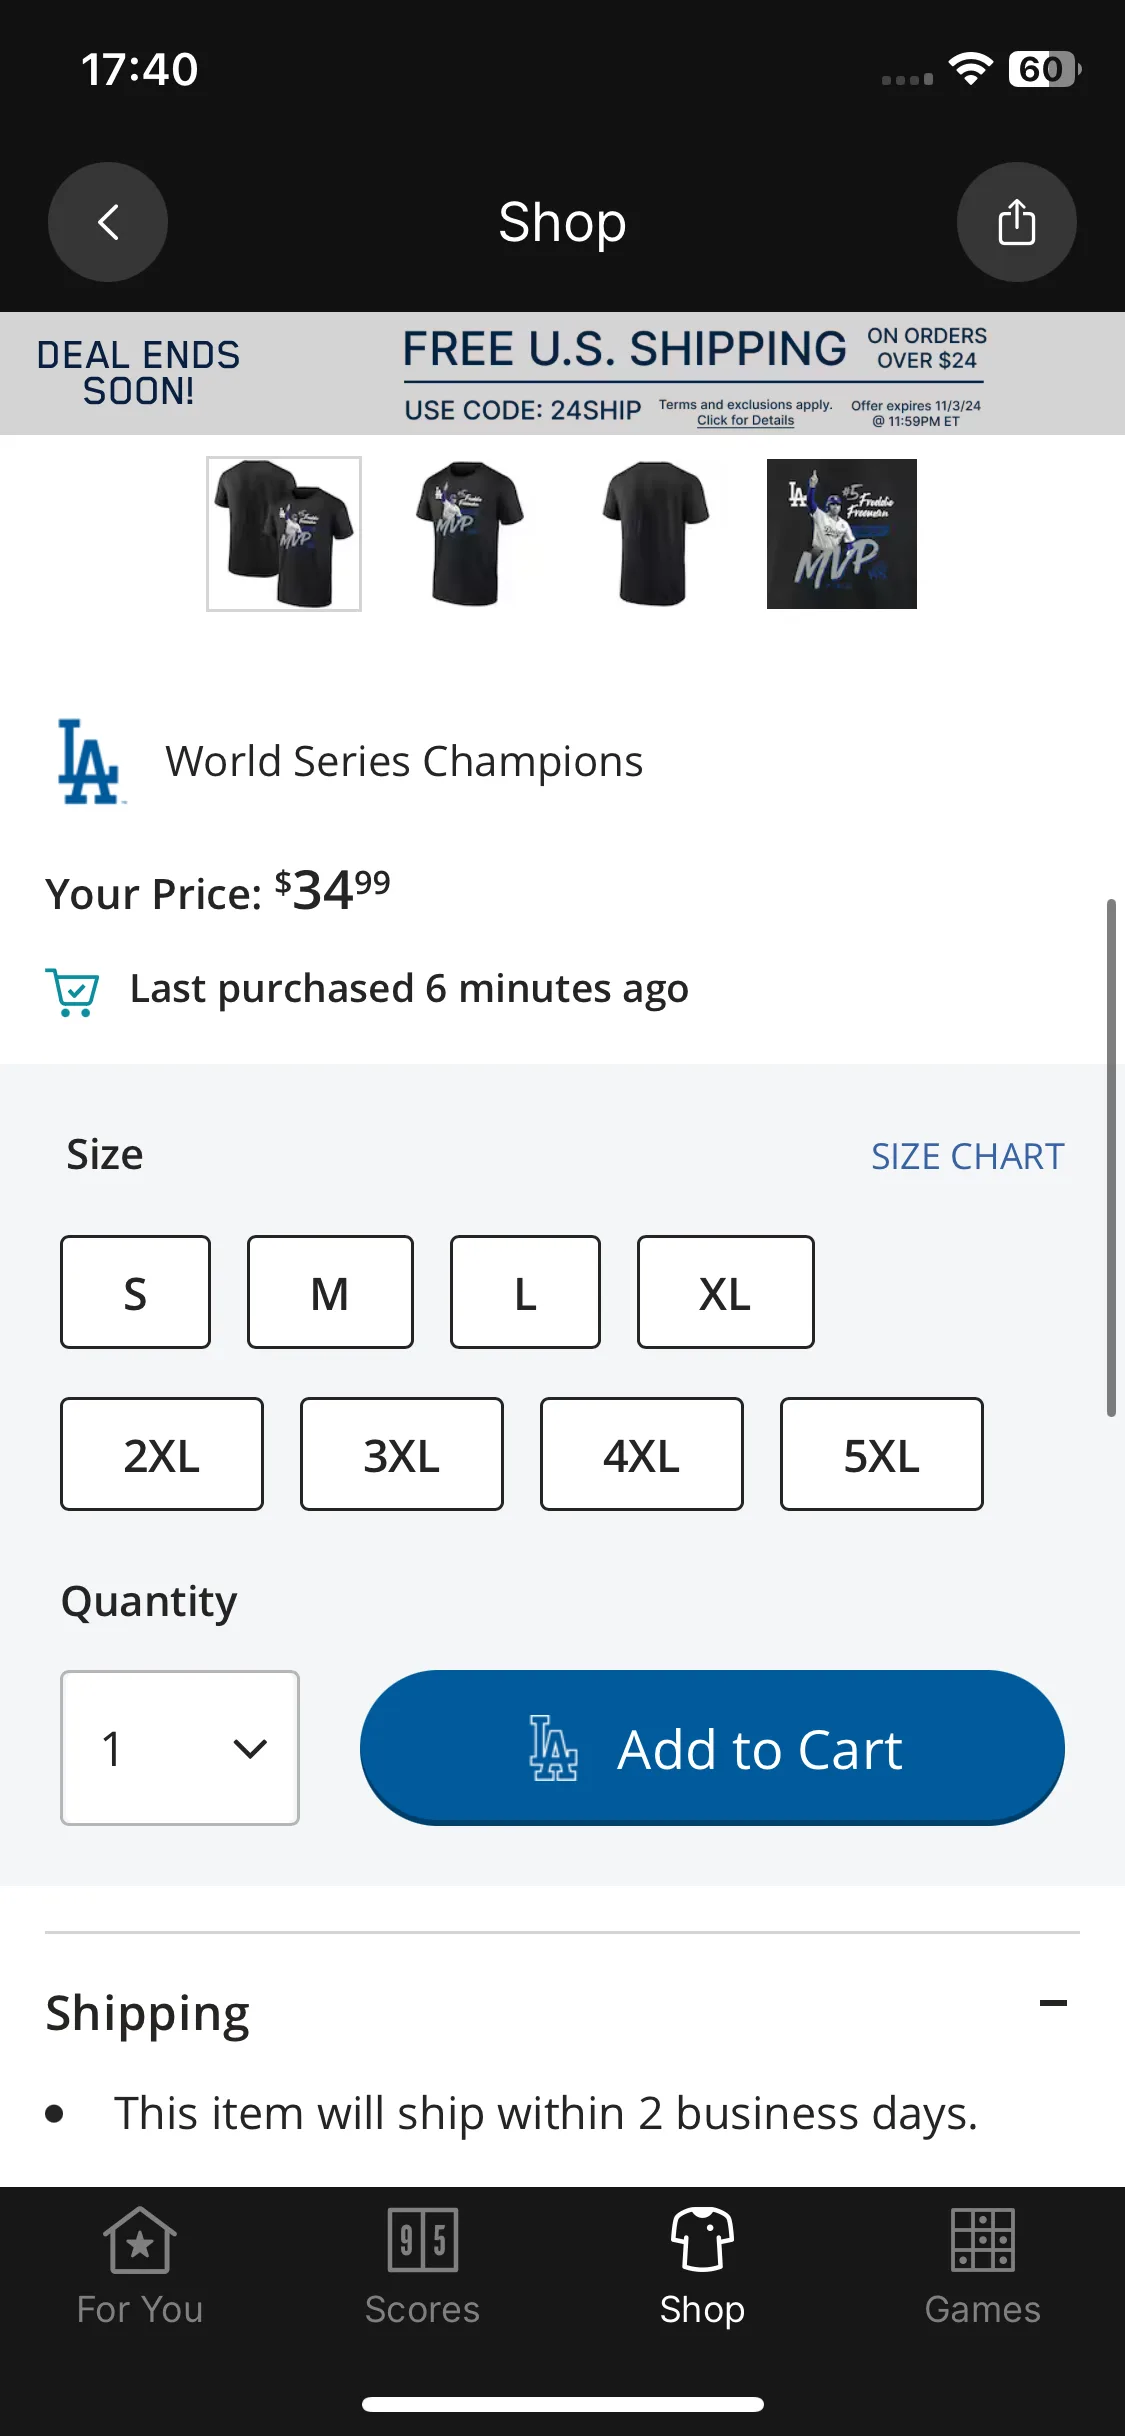This screenshot has width=1125, height=2436.
Task: Tap the back arrow button
Action: [x=108, y=222]
